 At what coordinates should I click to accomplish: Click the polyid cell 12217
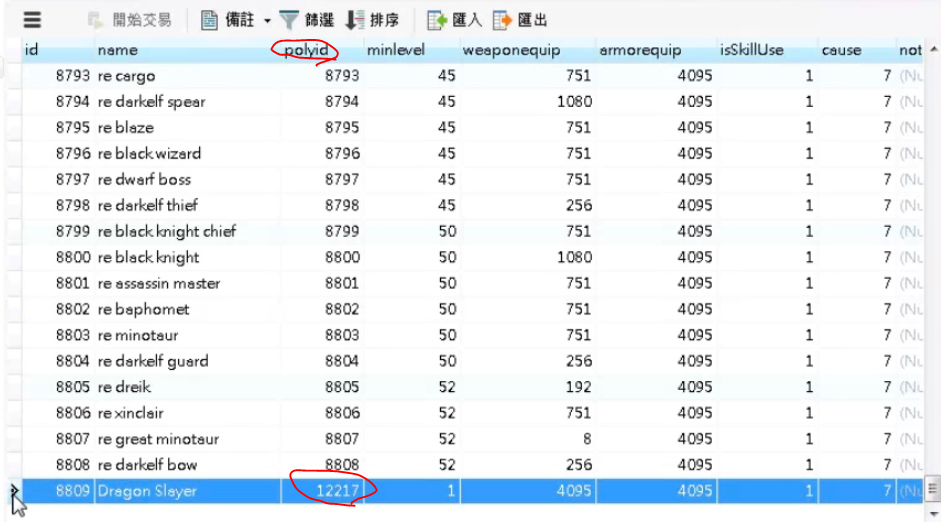tap(322, 491)
